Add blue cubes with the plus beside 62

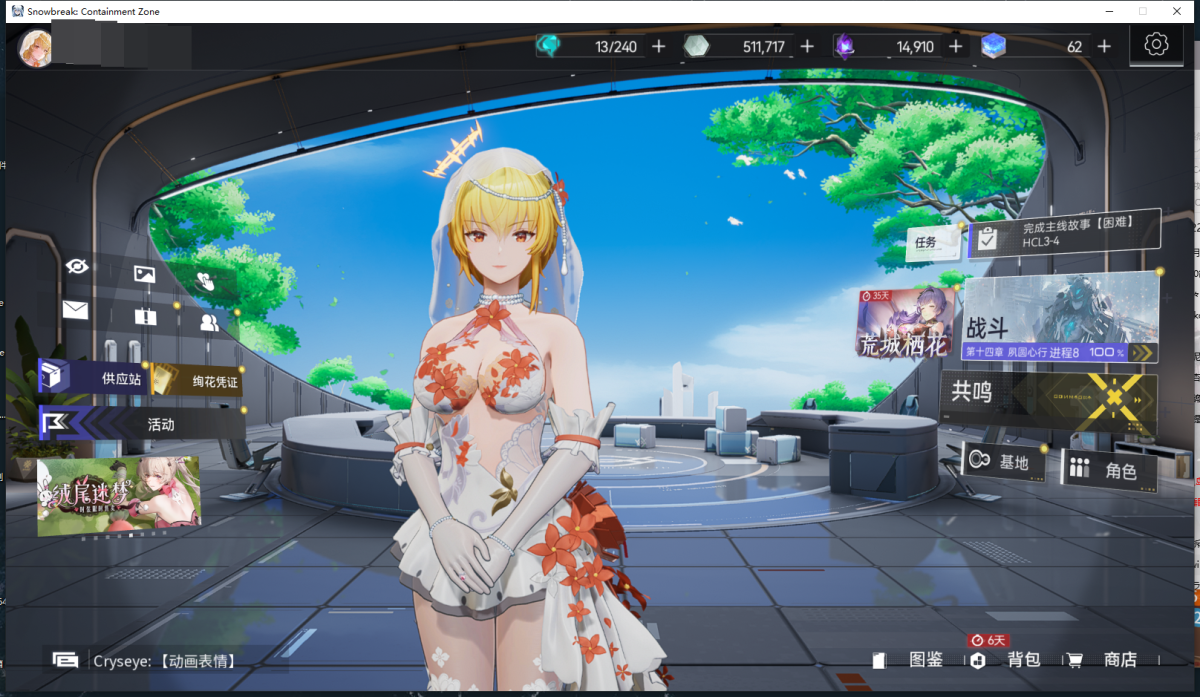1104,46
